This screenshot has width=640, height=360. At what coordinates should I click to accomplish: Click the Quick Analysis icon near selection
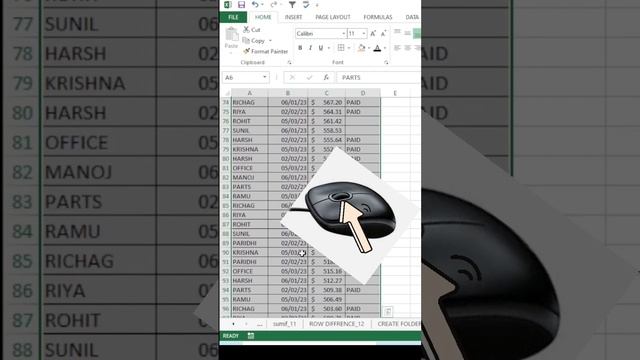click(388, 312)
